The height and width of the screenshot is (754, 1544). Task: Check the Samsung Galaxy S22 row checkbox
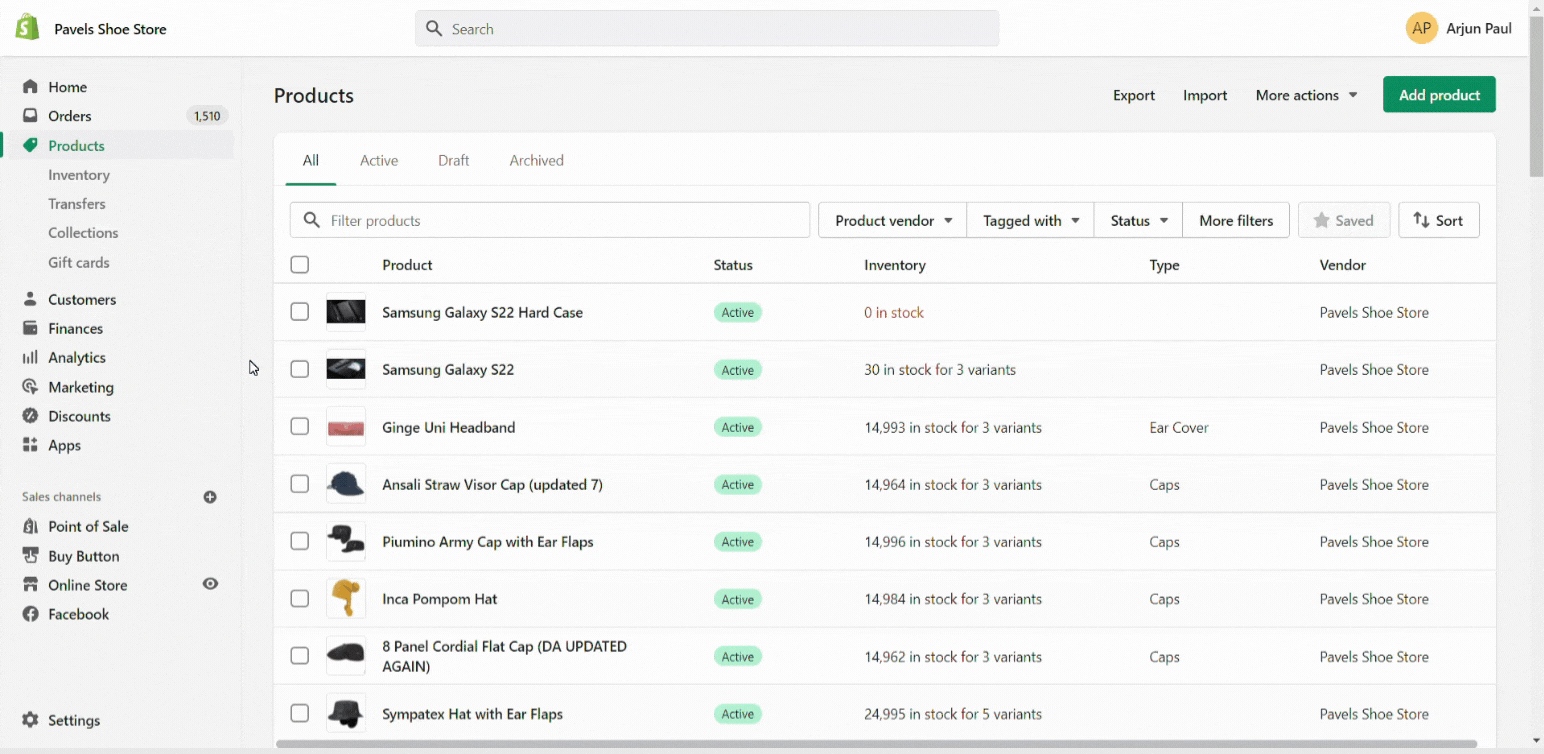click(x=300, y=369)
